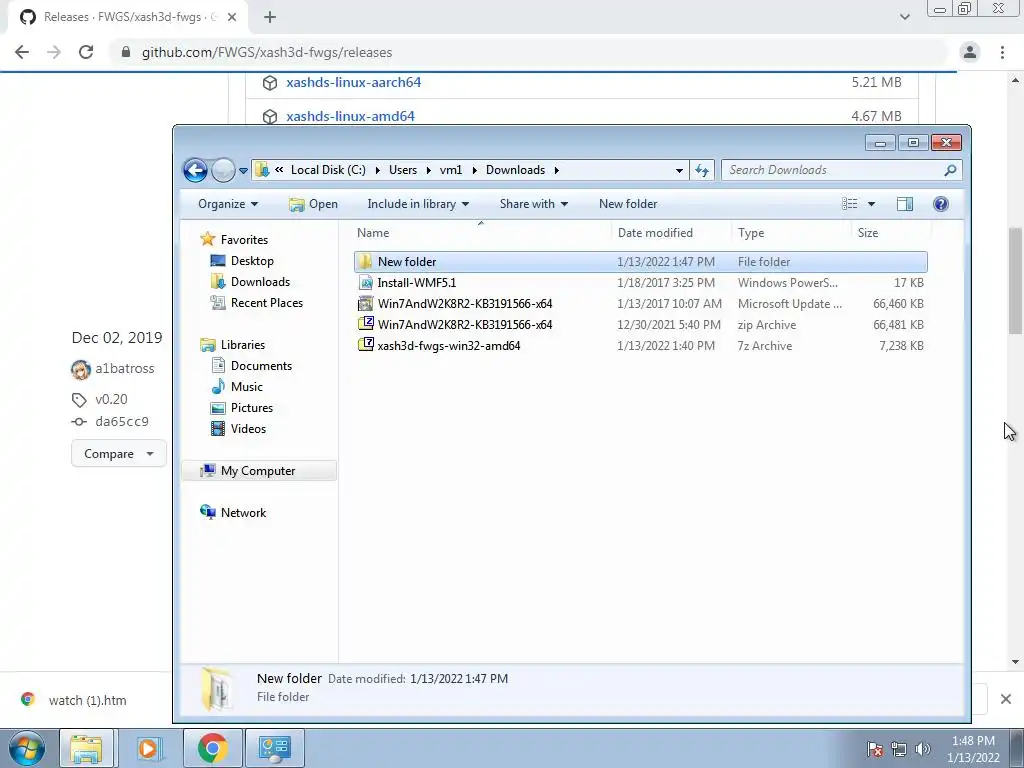Expand Share with menu

tap(534, 204)
